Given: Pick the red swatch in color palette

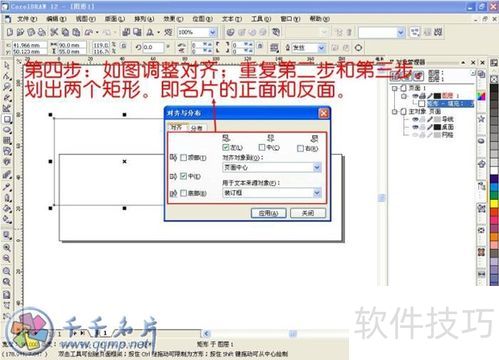Looking at the screenshot, I should point(494,212).
